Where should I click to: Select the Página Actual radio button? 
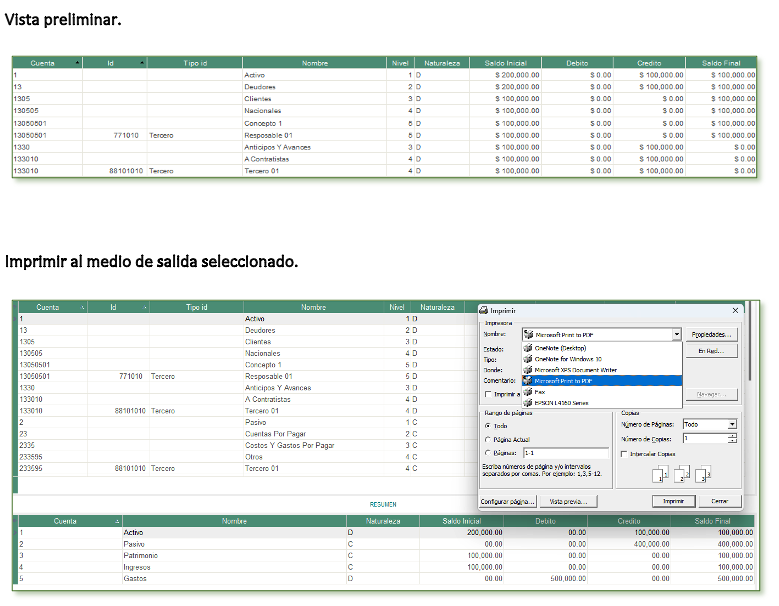pos(486,439)
